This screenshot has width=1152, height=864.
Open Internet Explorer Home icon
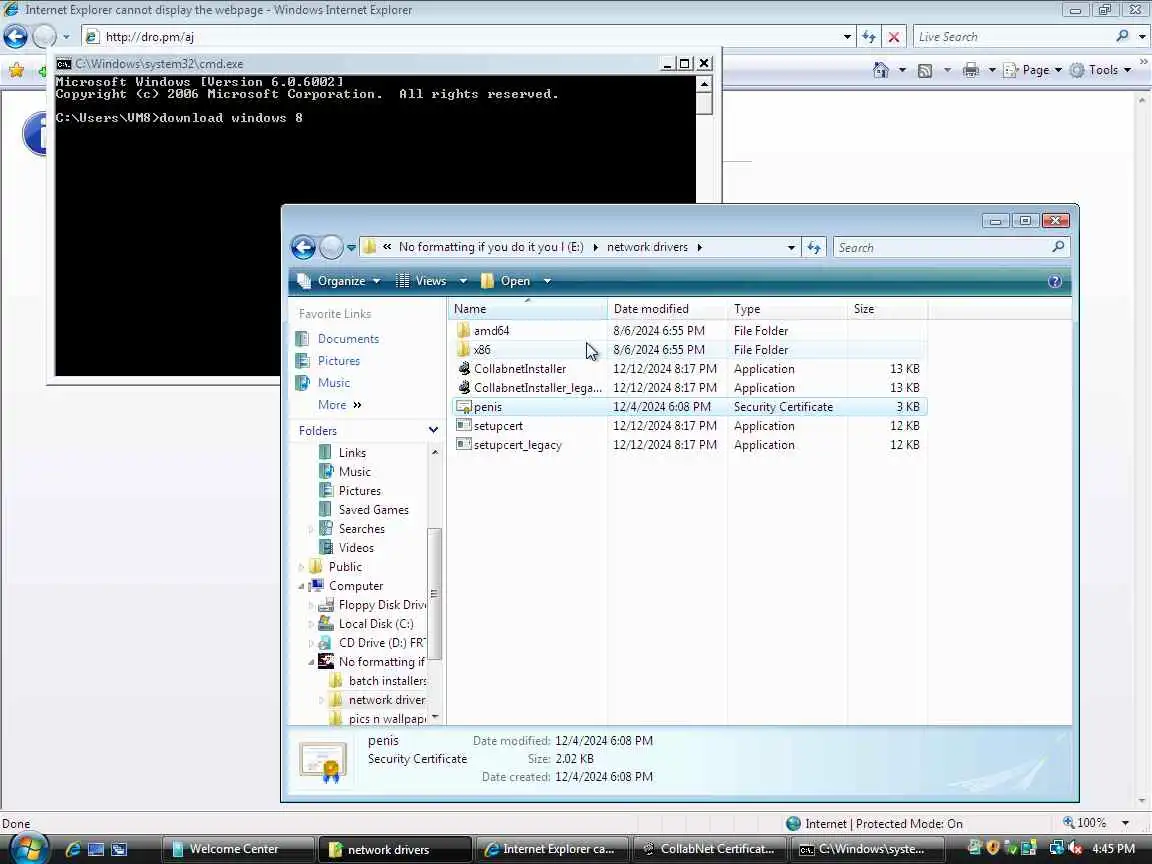880,70
